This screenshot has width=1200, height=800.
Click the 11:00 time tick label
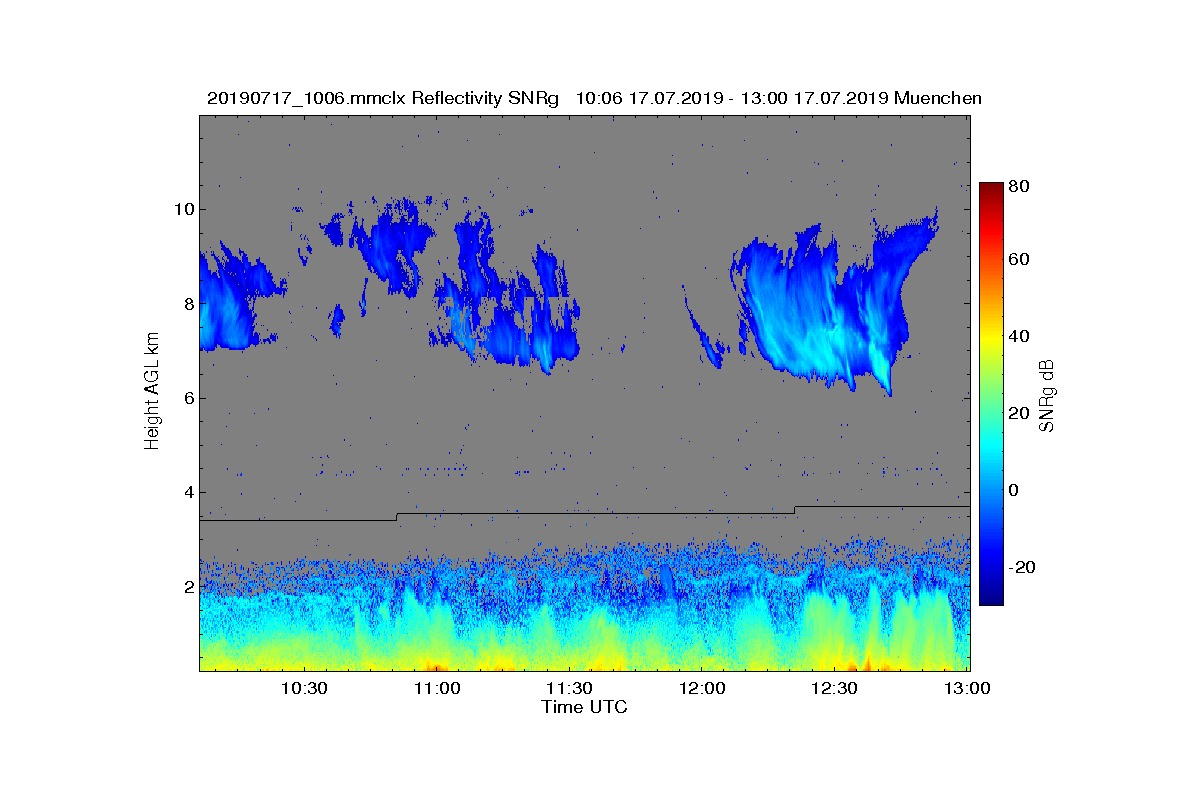437,688
